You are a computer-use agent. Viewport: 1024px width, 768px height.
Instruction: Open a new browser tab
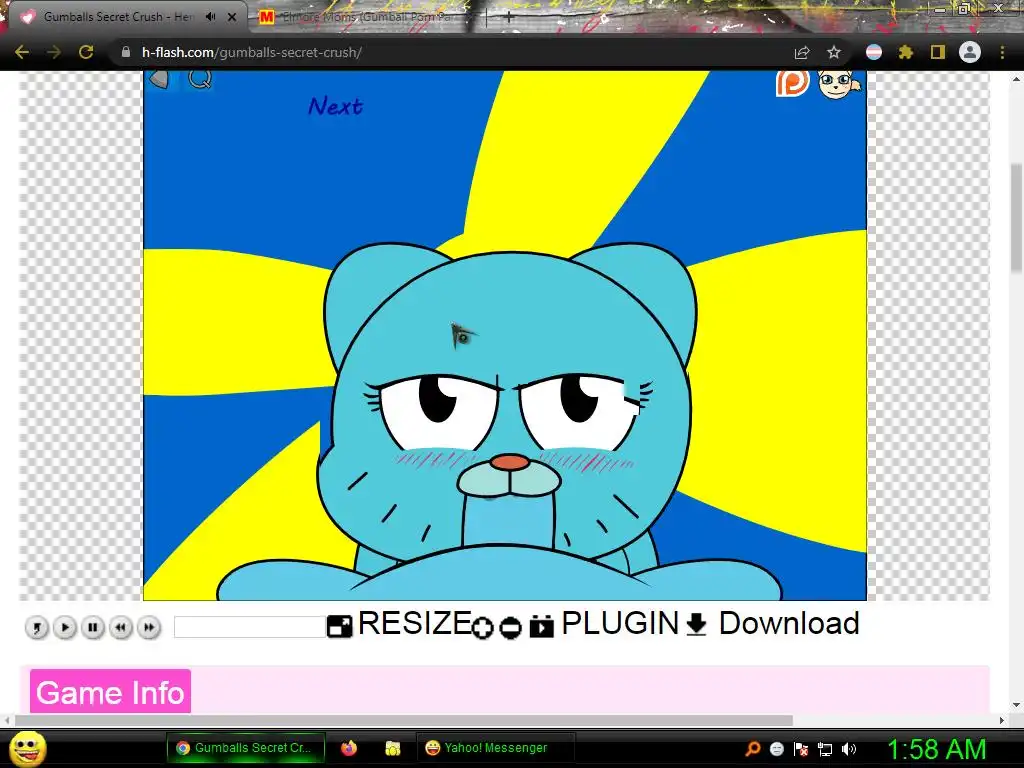tap(508, 18)
